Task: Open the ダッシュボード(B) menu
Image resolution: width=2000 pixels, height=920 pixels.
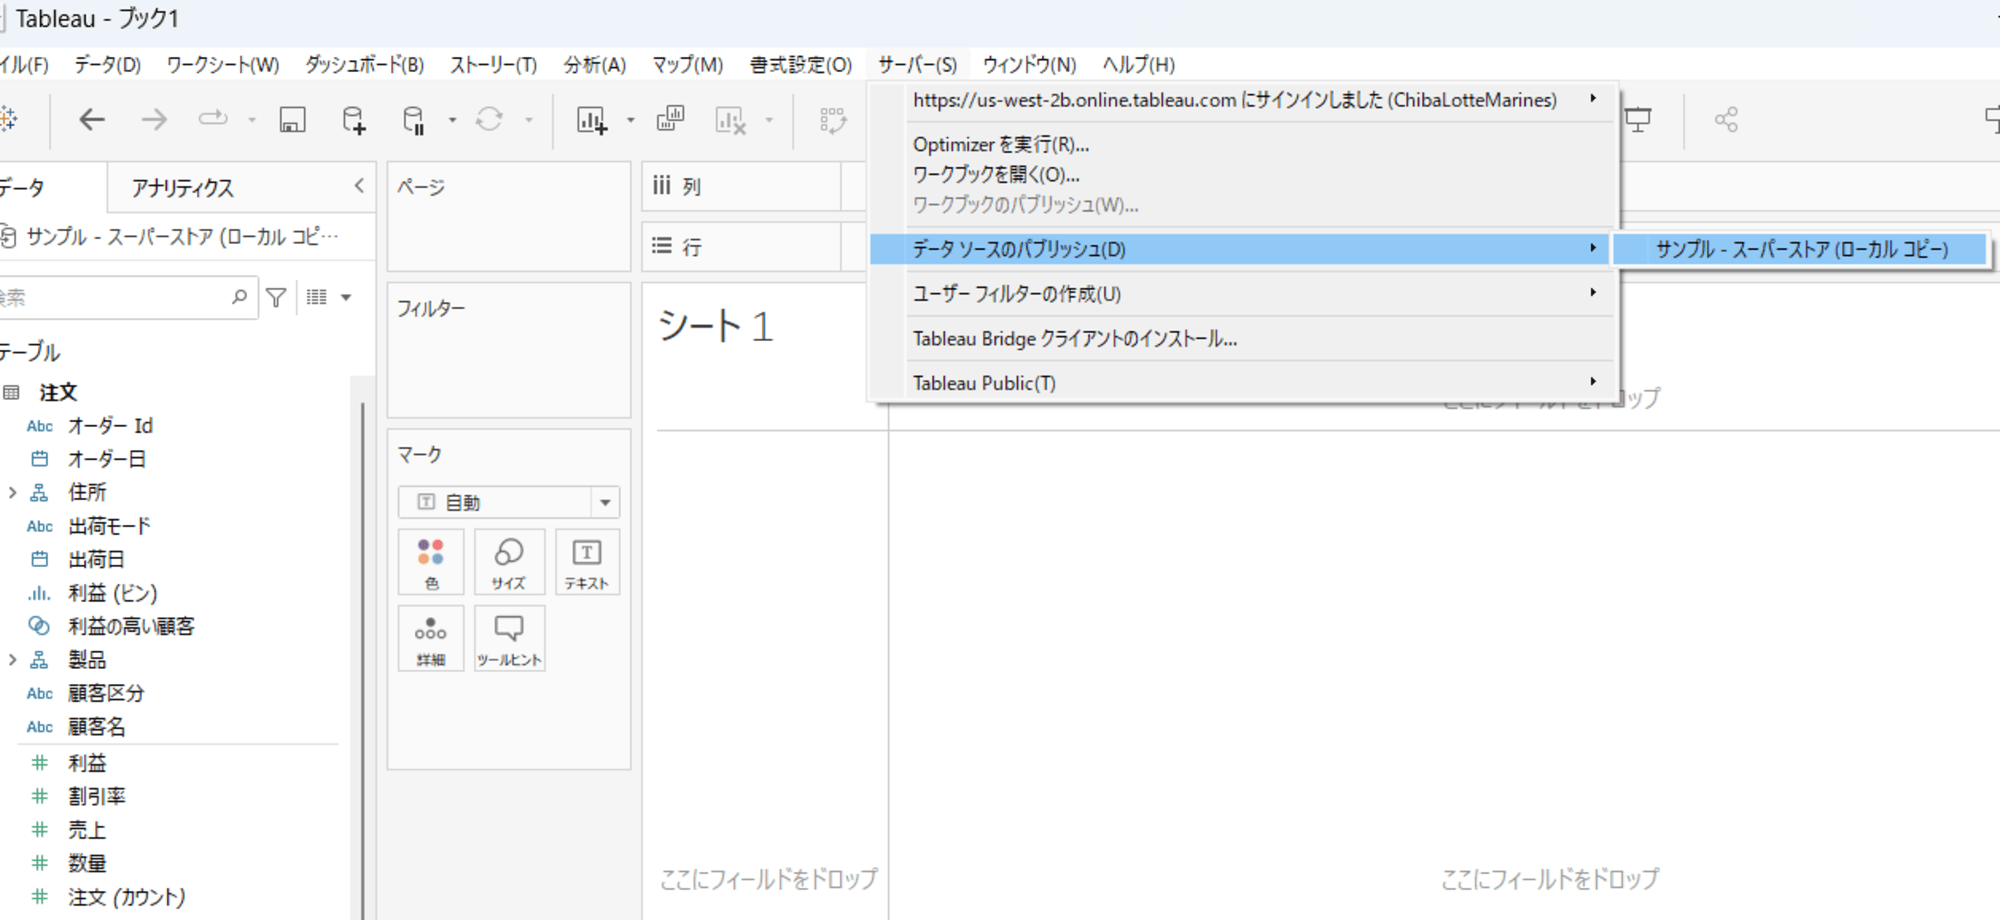Action: (364, 65)
